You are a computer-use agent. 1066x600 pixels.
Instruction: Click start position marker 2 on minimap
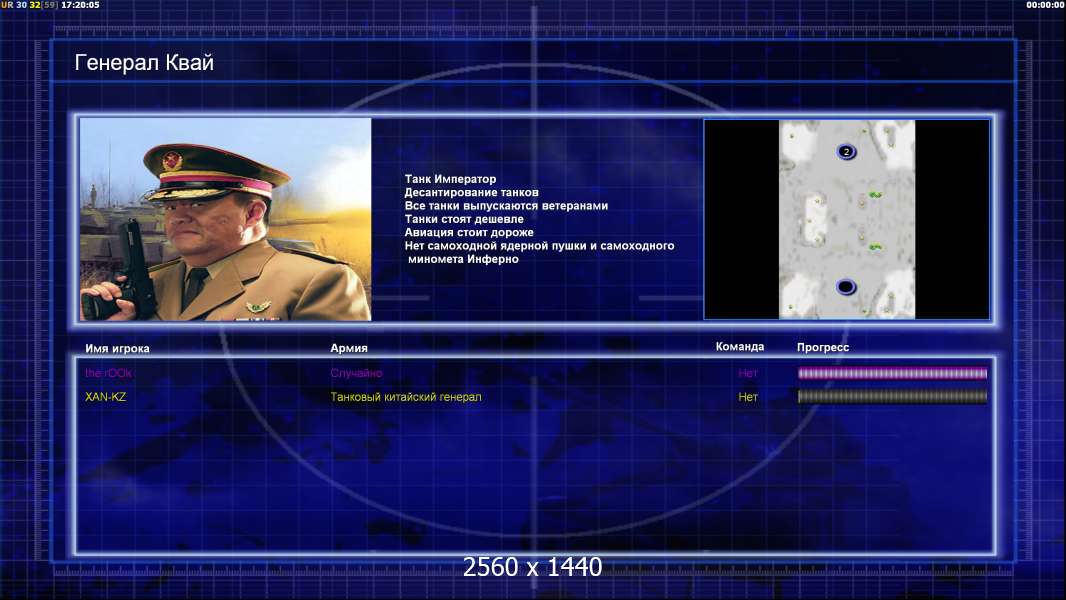(846, 152)
